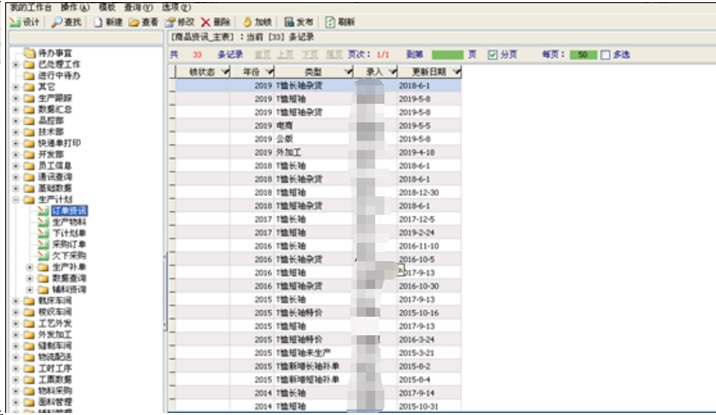Viewport: 716px width, 415px height.
Task: Expand the 已处理工作 tree node
Action: 16,64
